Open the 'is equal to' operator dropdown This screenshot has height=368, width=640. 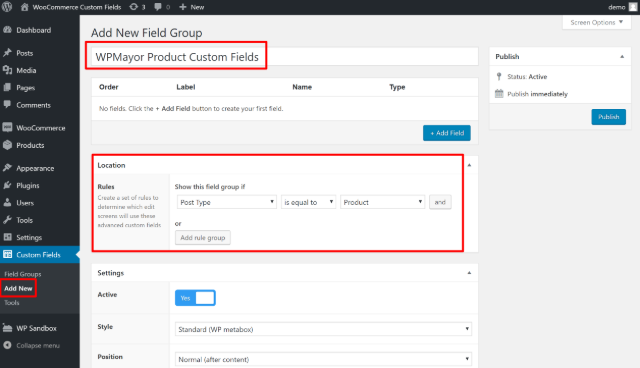pyautogui.click(x=308, y=202)
